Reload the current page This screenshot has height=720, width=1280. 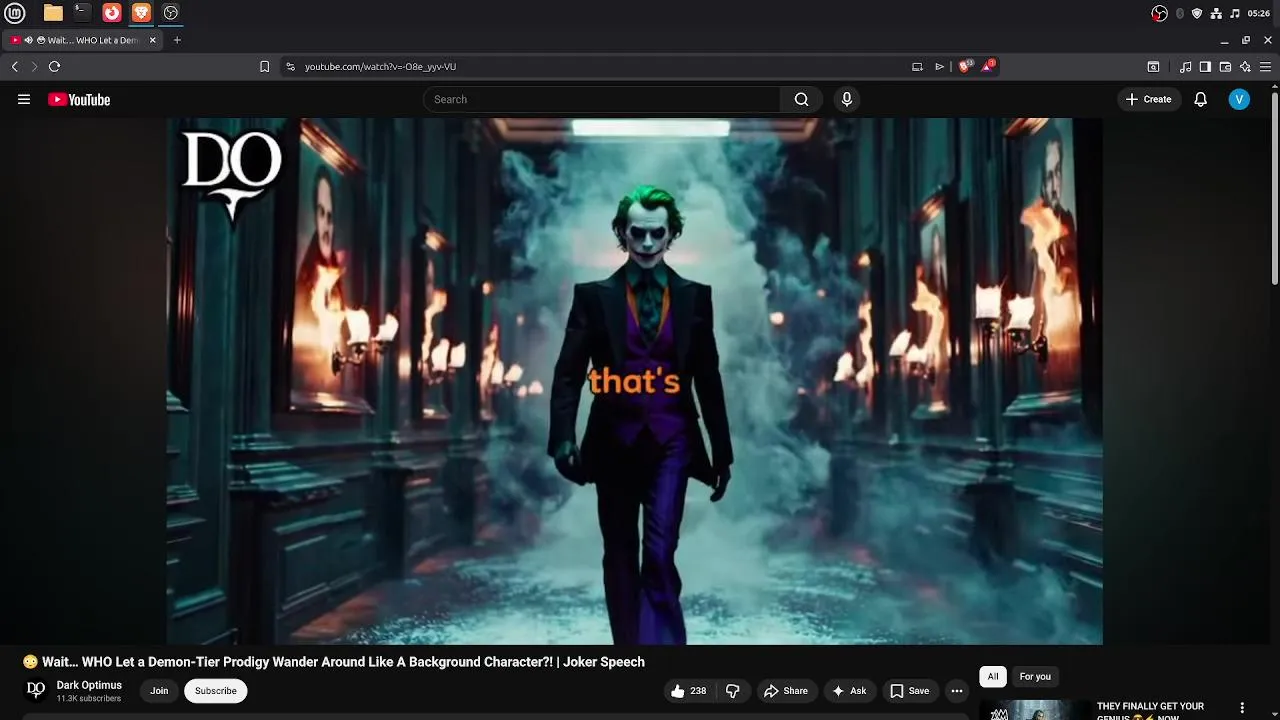[x=54, y=66]
